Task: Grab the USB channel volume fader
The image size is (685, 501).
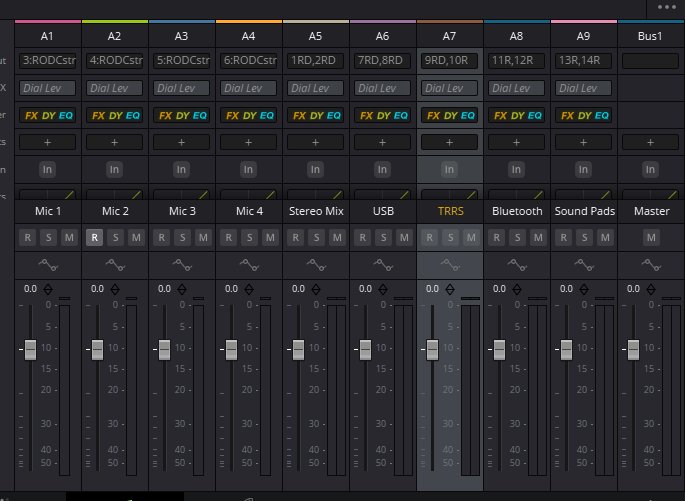Action: click(x=365, y=349)
